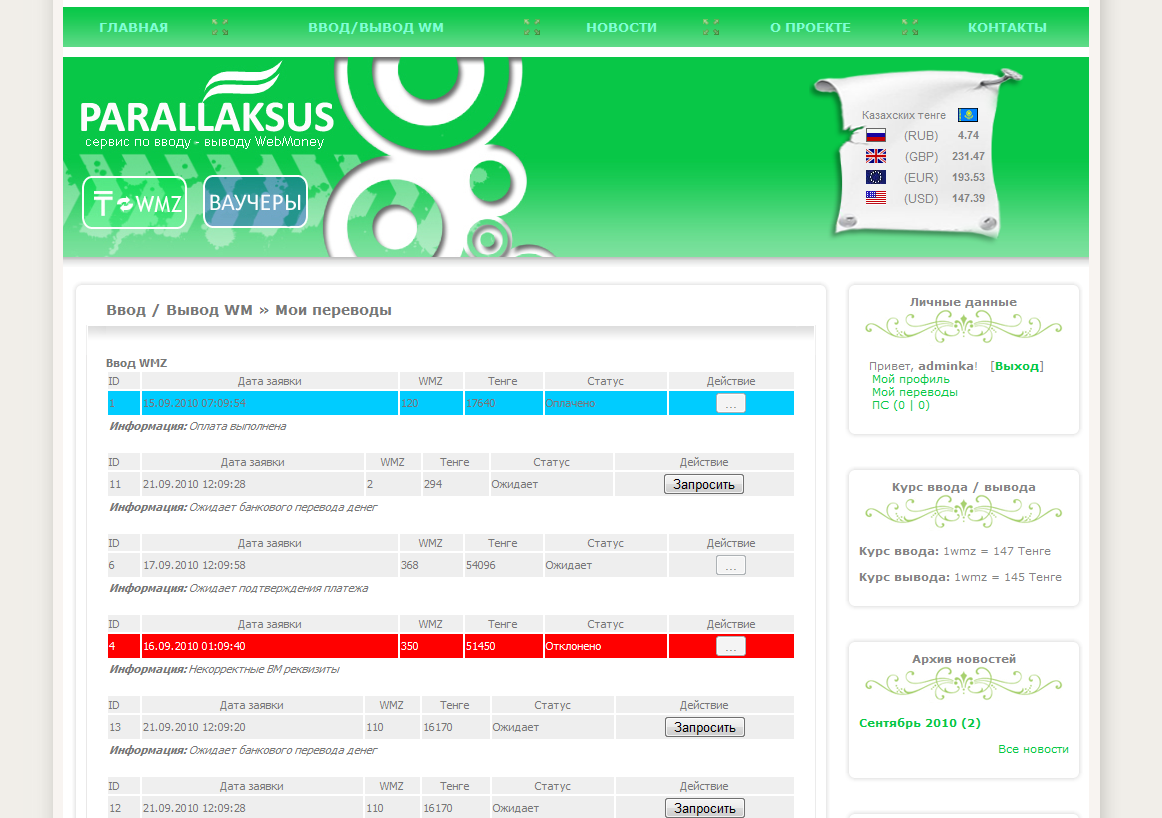Click Курс вывода rate text
Image resolution: width=1162 pixels, height=818 pixels.
[x=960, y=577]
